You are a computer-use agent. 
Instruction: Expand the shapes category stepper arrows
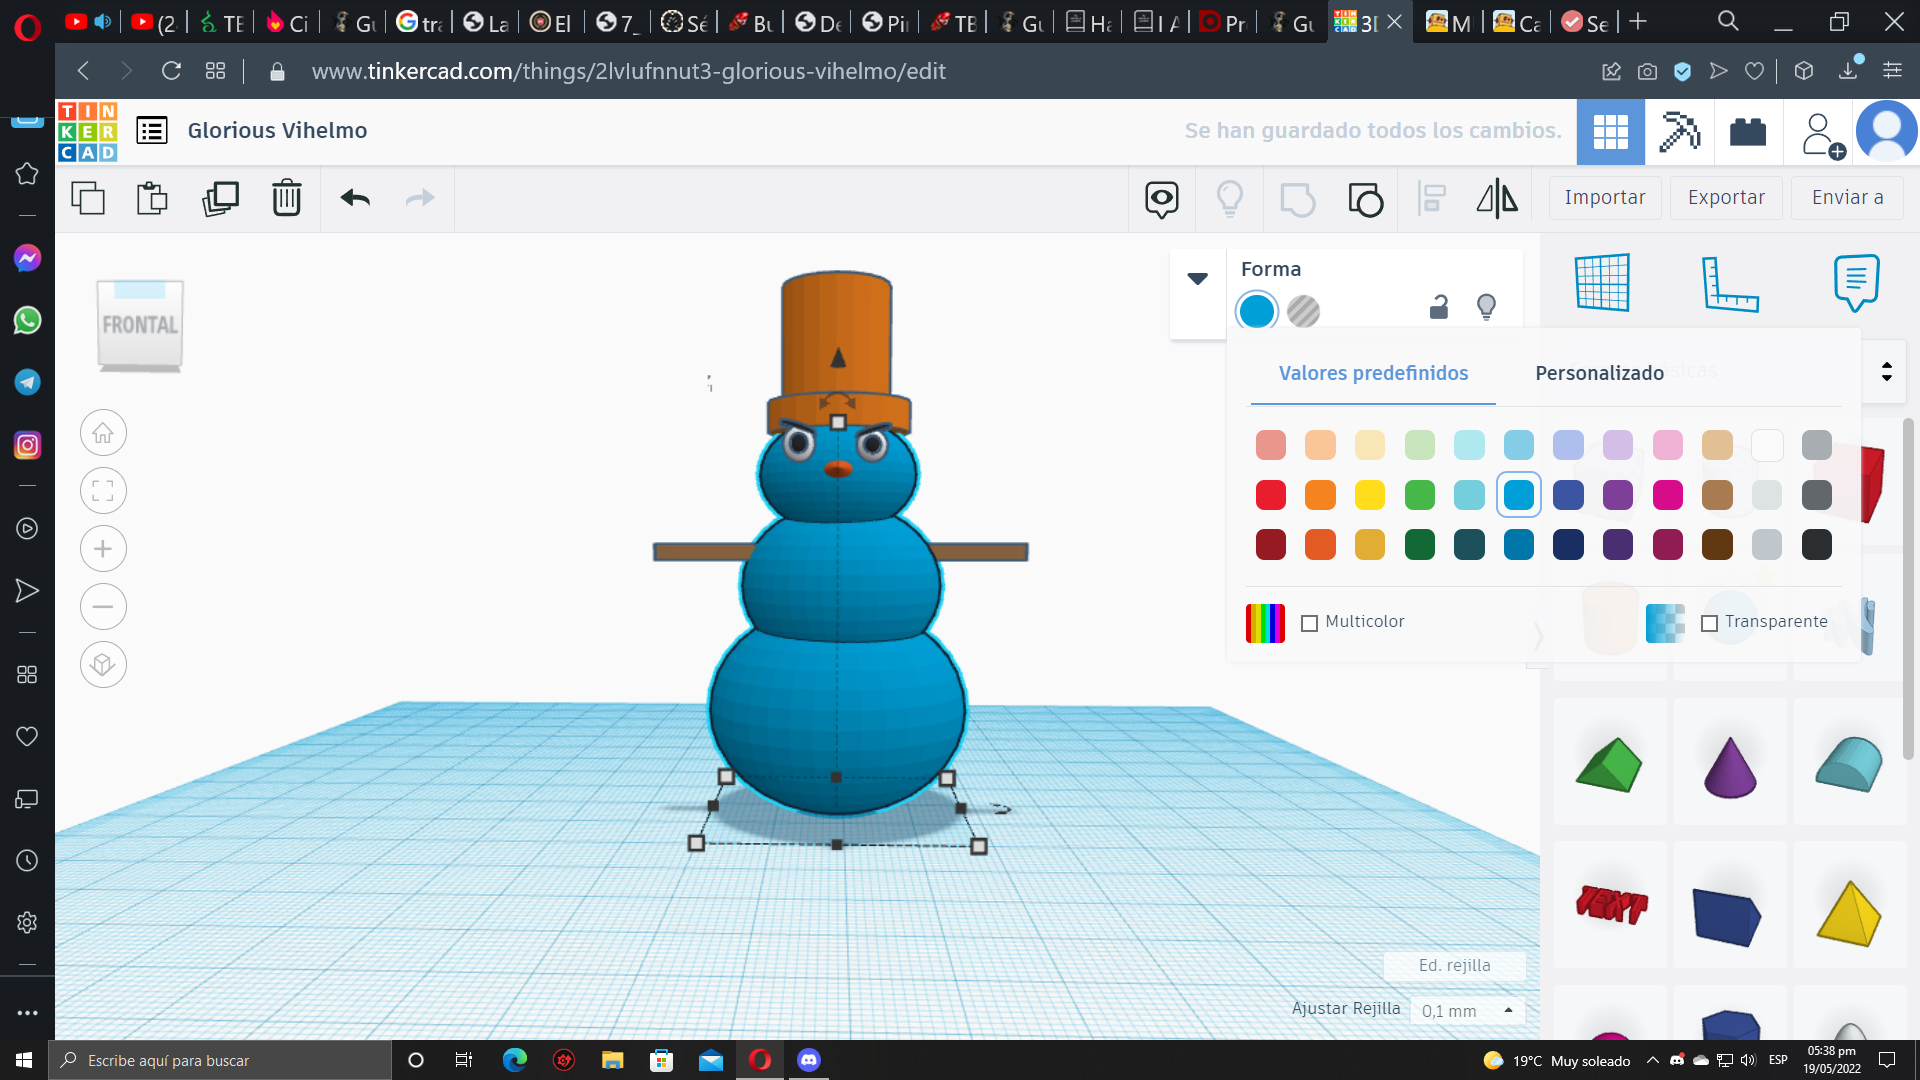coord(1887,370)
